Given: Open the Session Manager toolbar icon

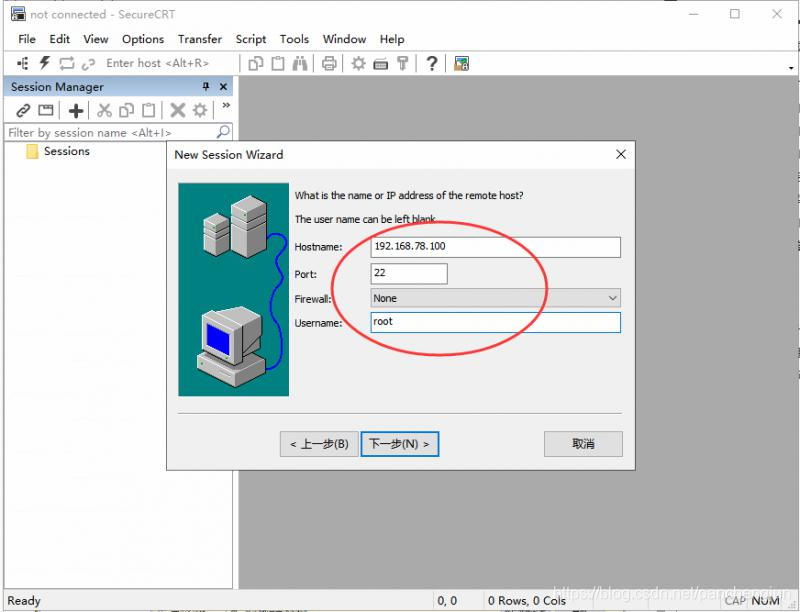Looking at the screenshot, I should pyautogui.click(x=22, y=63).
